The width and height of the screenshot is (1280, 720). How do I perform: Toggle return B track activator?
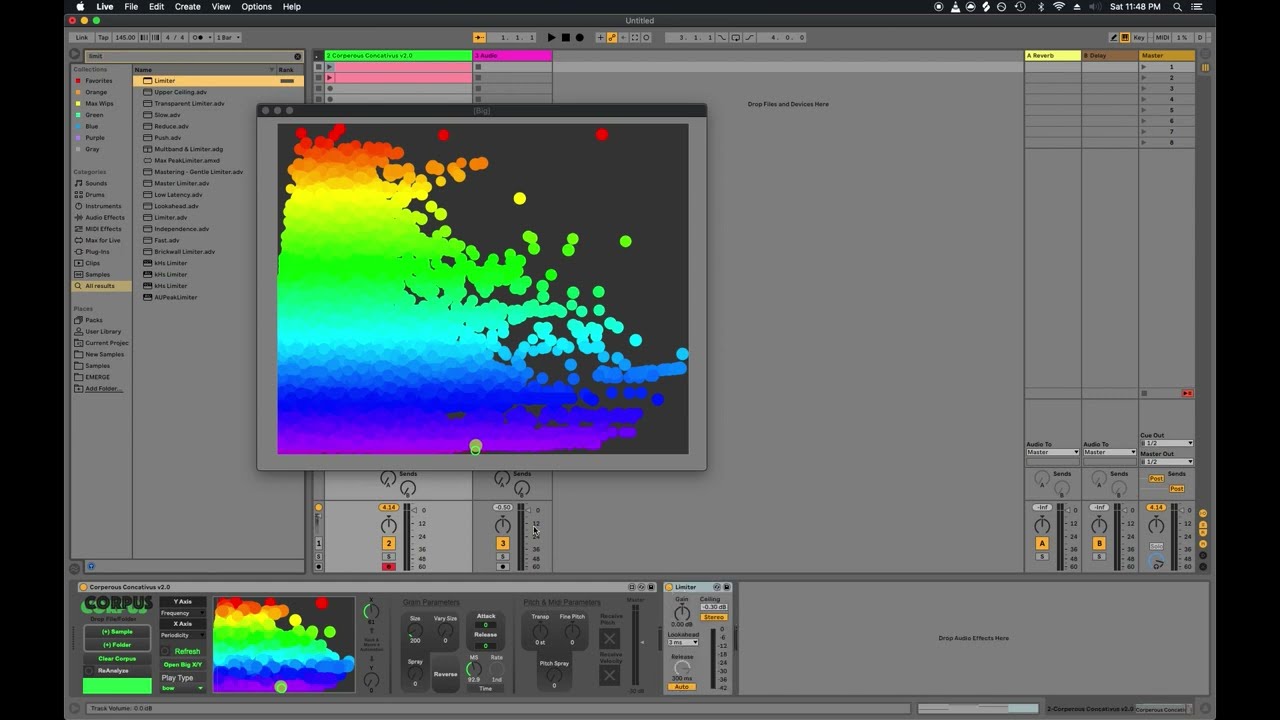click(1099, 544)
